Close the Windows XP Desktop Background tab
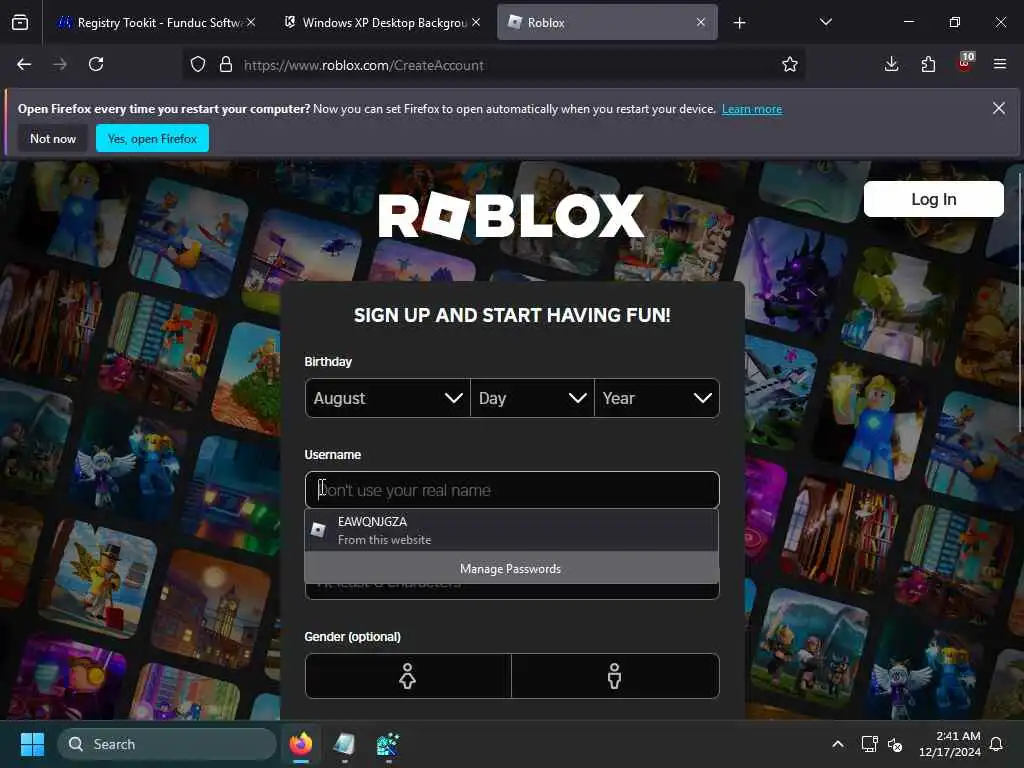Viewport: 1024px width, 768px height. pos(476,22)
